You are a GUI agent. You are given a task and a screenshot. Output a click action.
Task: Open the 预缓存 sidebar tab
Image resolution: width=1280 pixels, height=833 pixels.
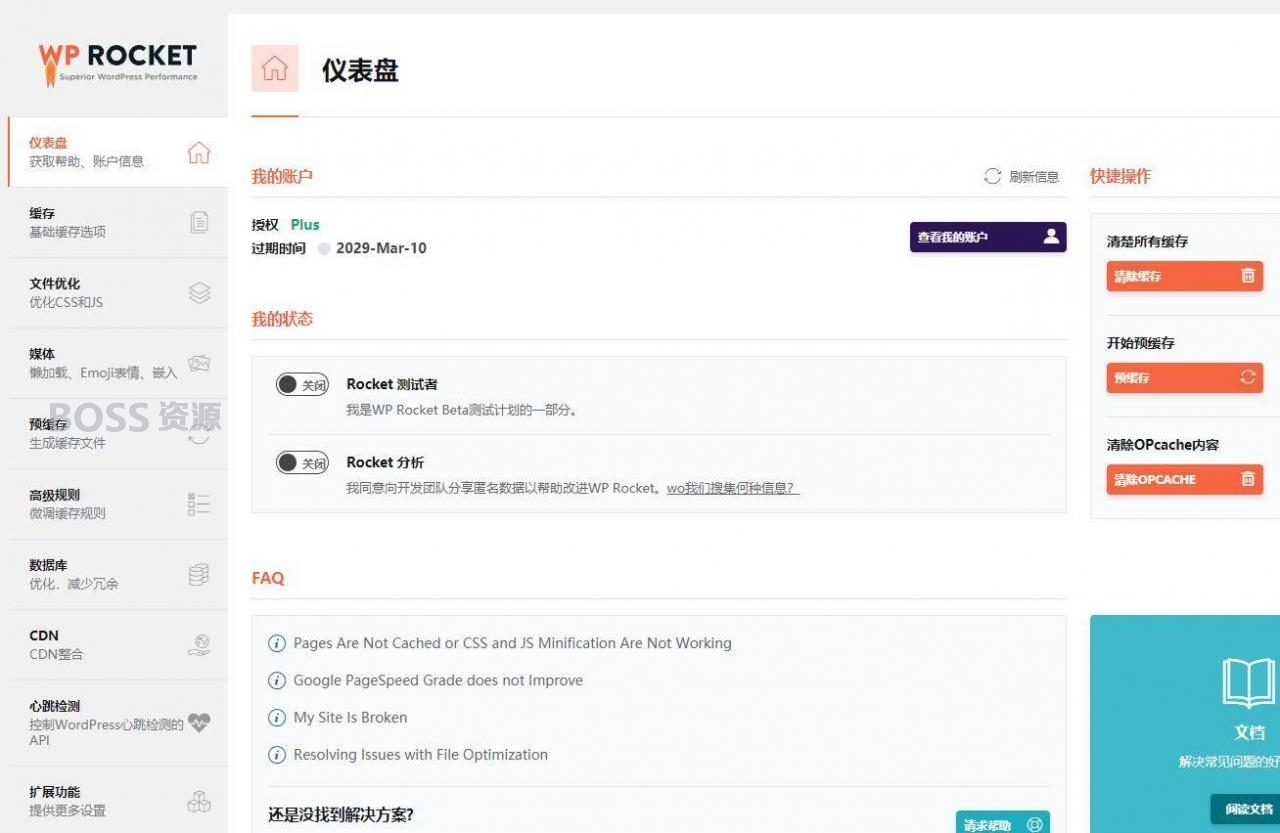[x=118, y=434]
